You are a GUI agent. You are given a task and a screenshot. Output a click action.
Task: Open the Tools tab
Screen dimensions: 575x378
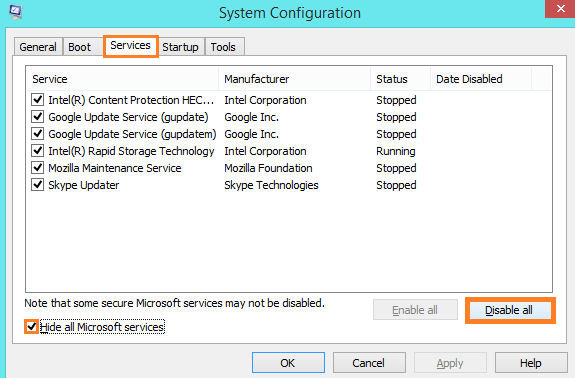tap(223, 47)
